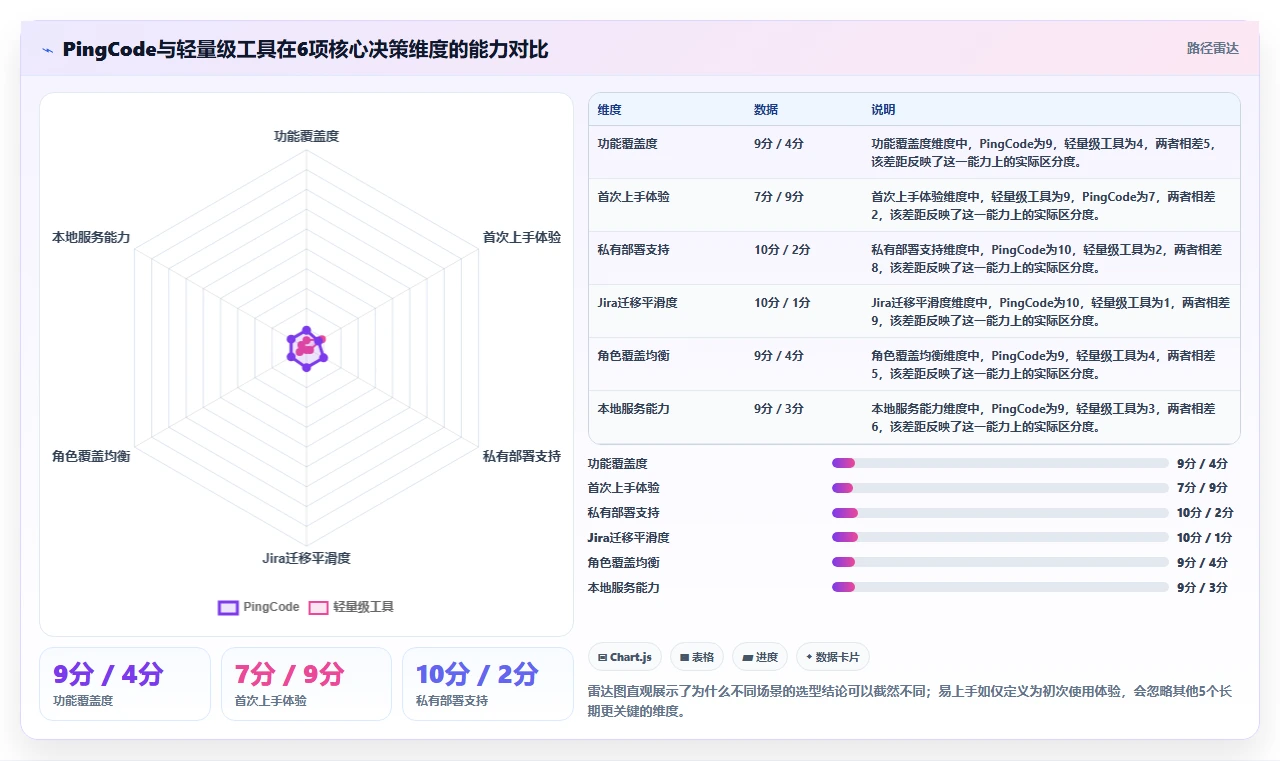Select the Jira迁移平滑度 progress bar

[1000, 537]
